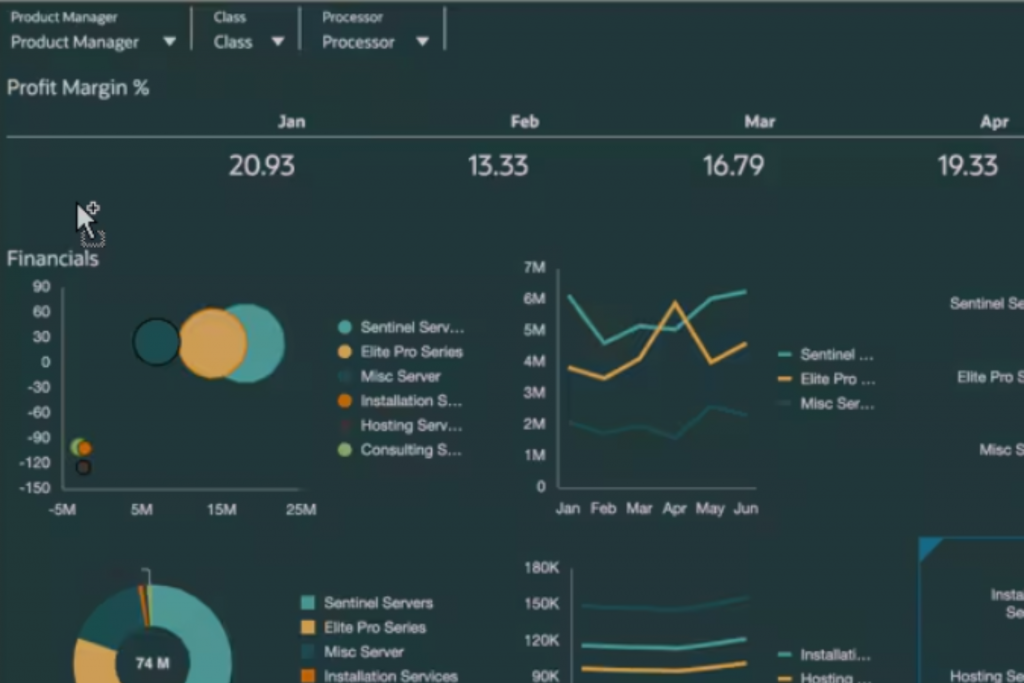Click the Misc Server line legend marker
Image resolution: width=1024 pixels, height=683 pixels.
pyautogui.click(x=785, y=403)
